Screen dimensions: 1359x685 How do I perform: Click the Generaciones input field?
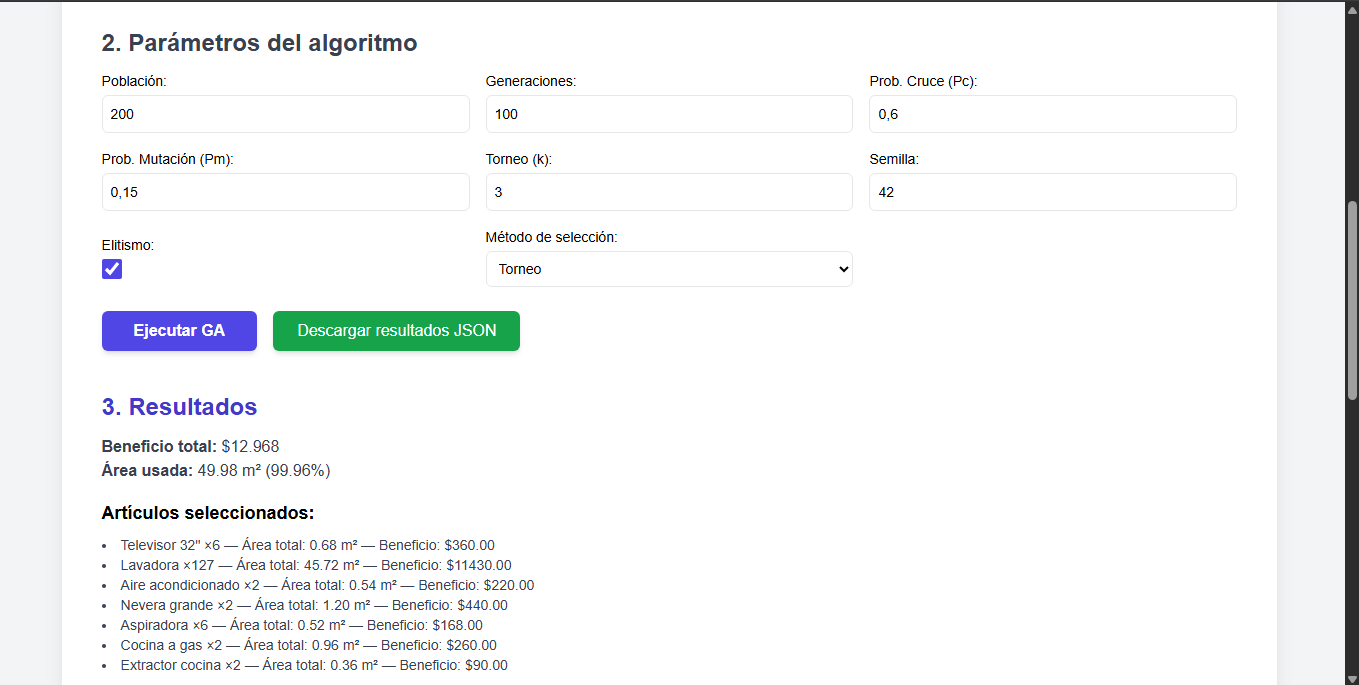(x=668, y=114)
